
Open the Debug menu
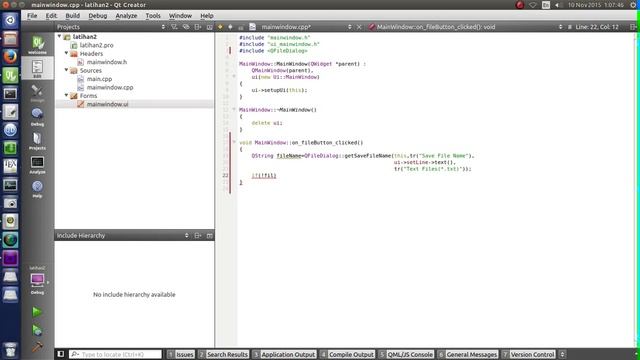point(98,16)
